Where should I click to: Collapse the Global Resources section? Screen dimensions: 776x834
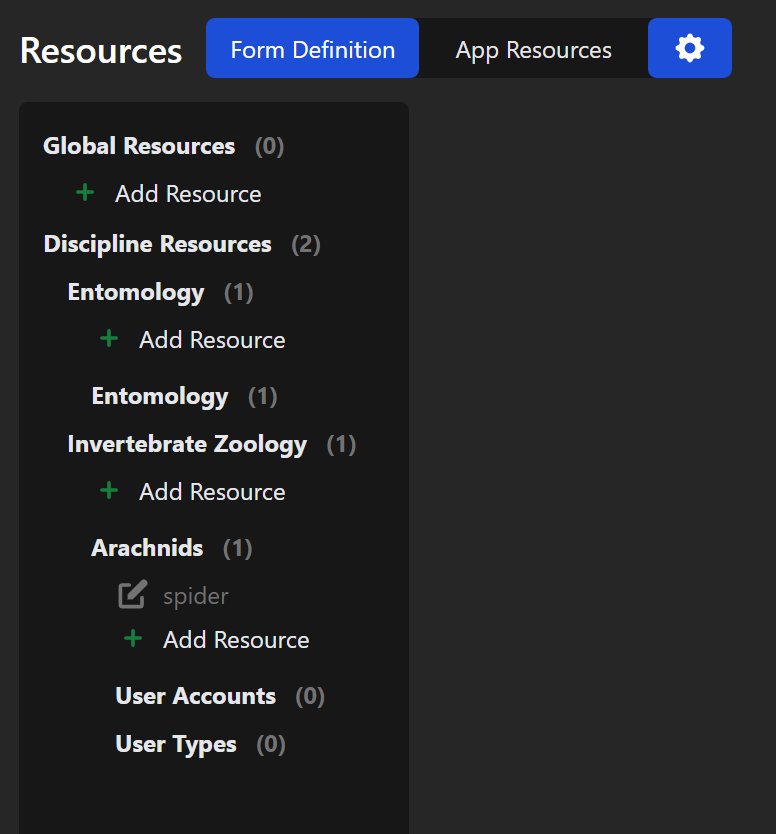164,146
